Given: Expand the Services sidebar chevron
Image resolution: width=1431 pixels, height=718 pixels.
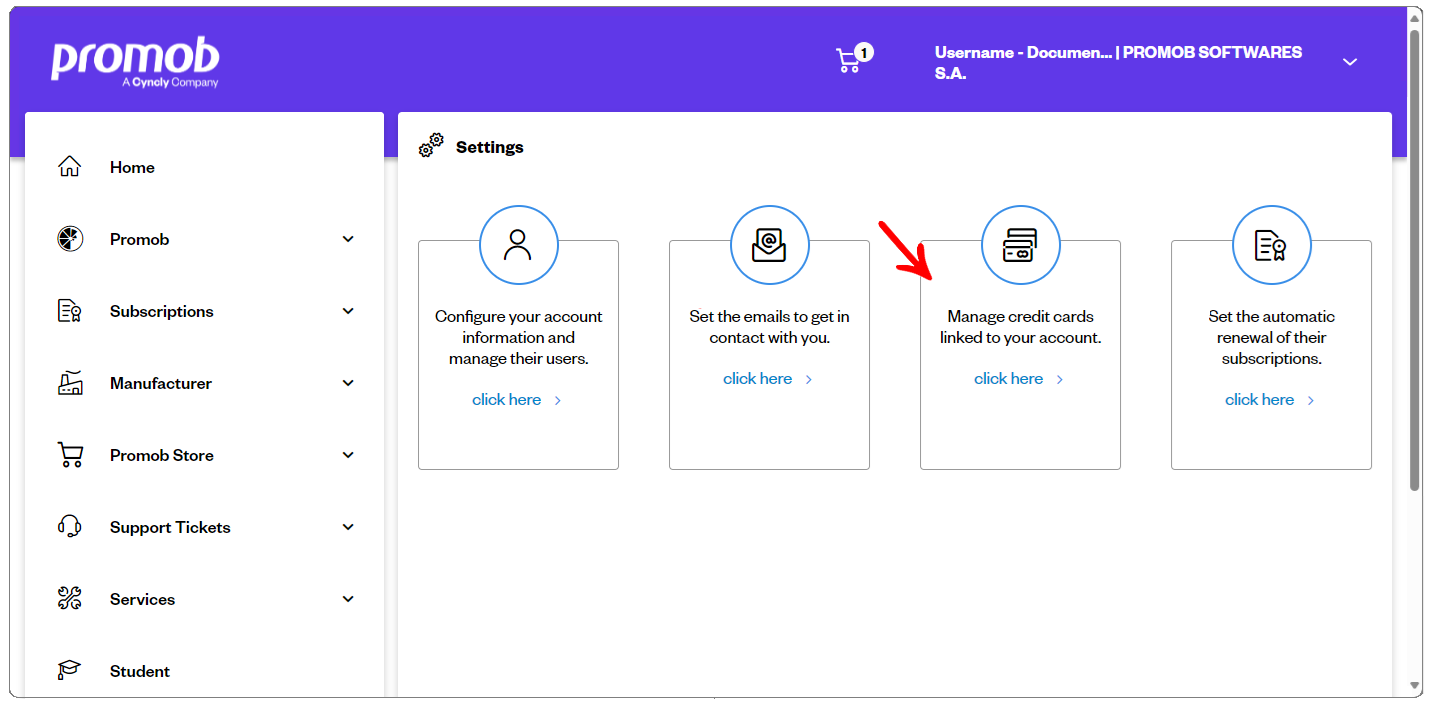Looking at the screenshot, I should [348, 599].
